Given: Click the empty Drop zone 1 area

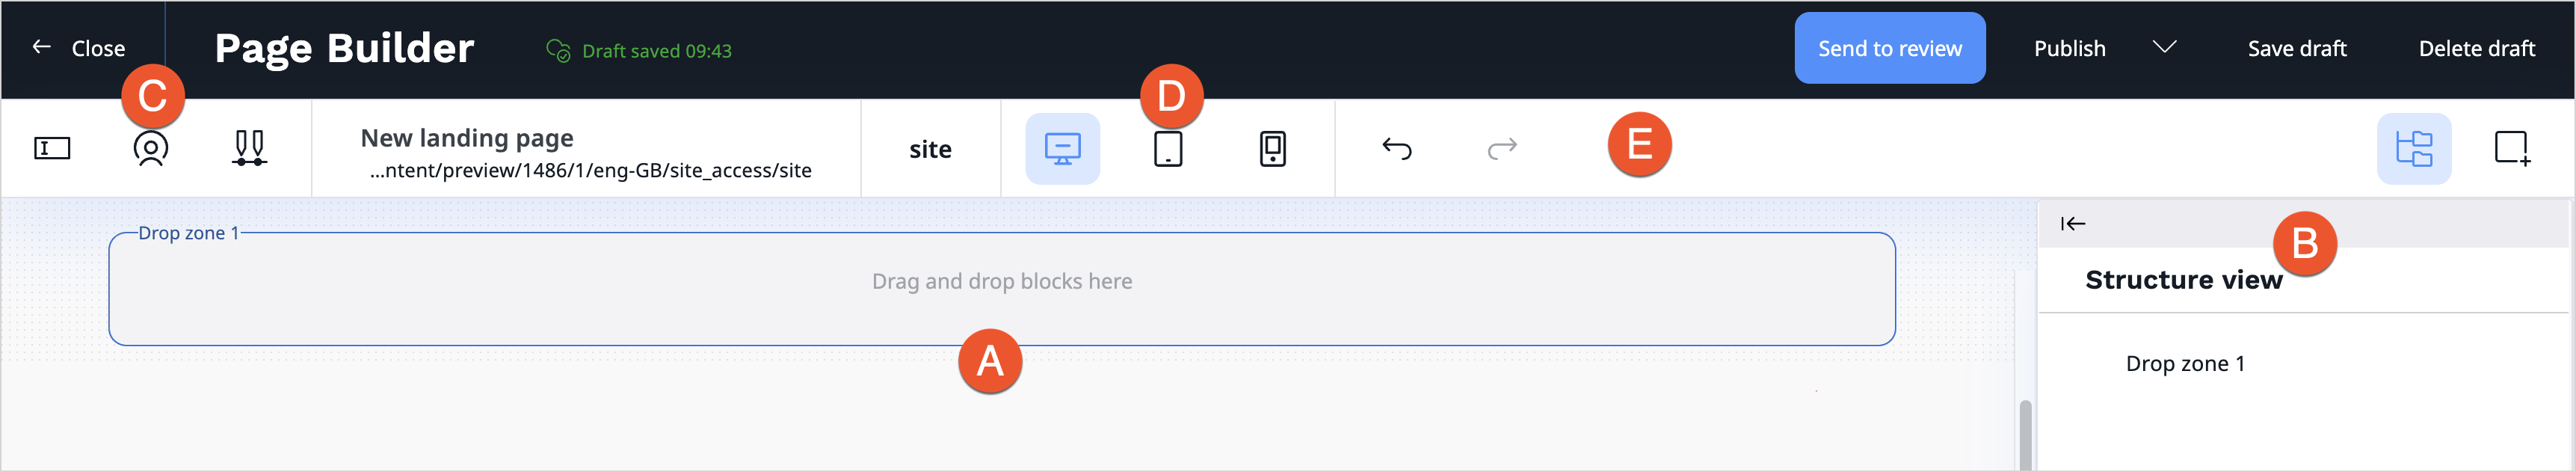Looking at the screenshot, I should (1001, 290).
